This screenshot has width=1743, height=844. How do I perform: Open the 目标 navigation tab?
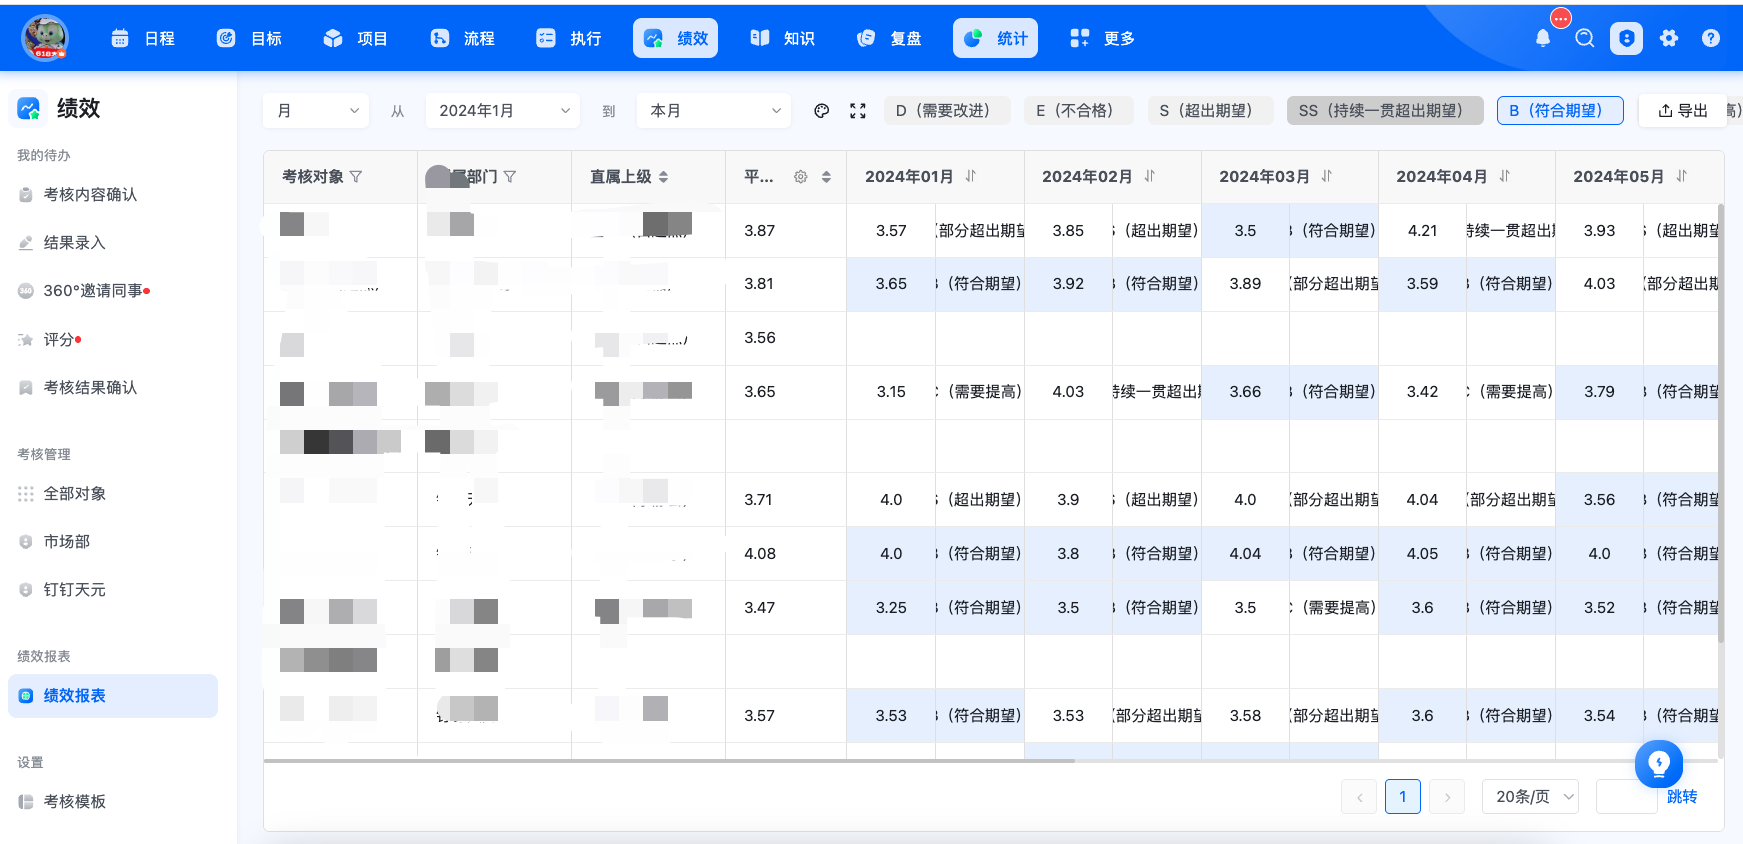[249, 38]
